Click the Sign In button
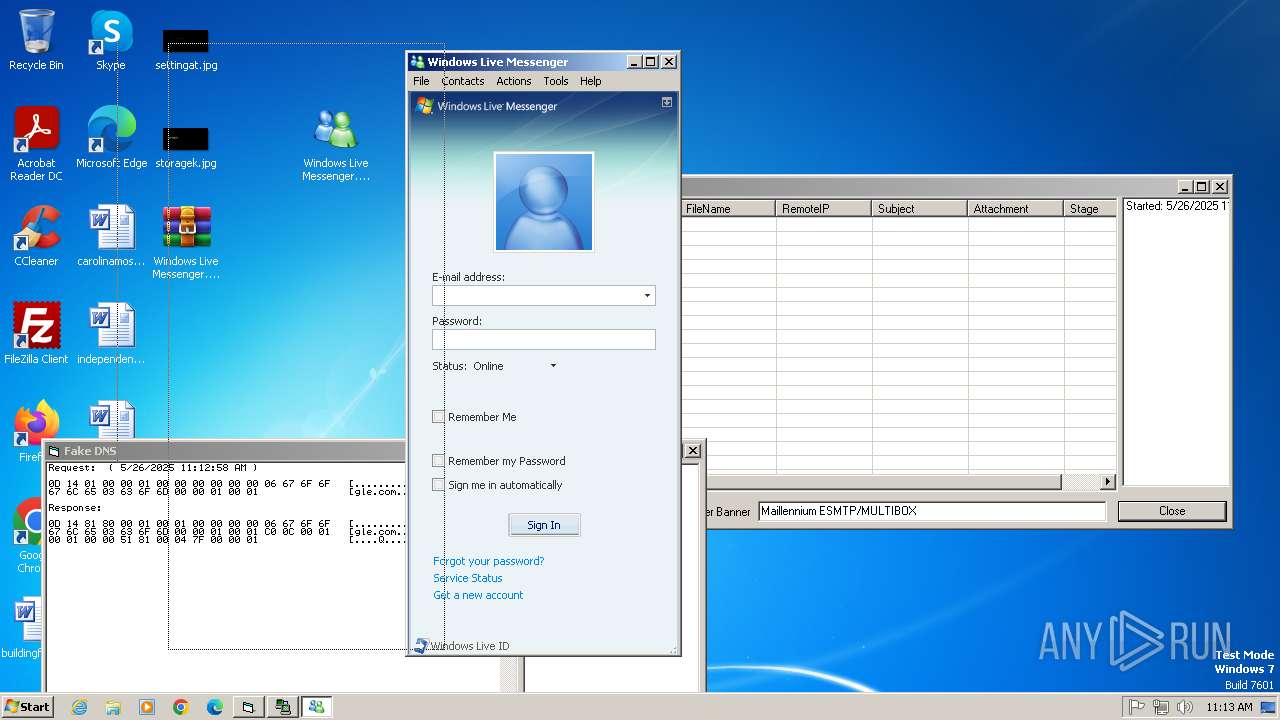The height and width of the screenshot is (720, 1280). 544,525
